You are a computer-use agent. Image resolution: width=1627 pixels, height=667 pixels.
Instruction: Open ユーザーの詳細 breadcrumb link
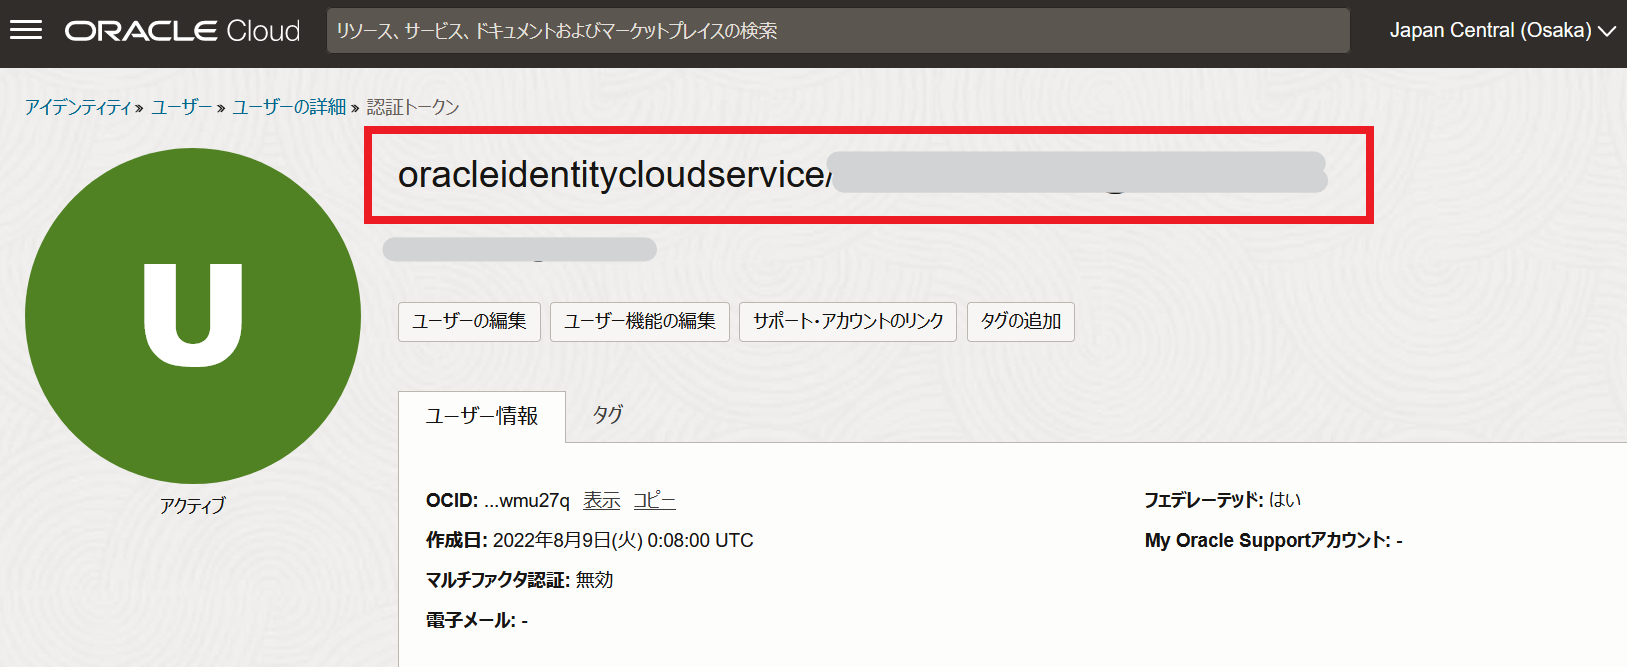(289, 107)
